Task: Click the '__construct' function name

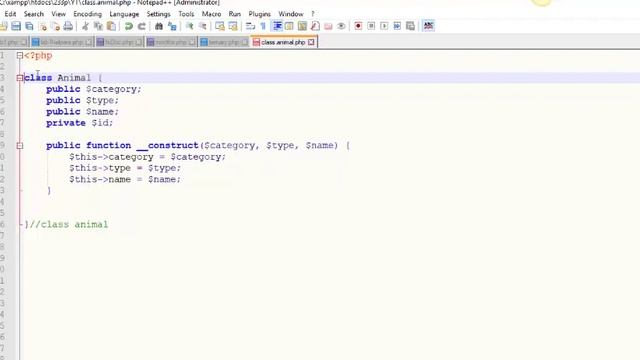Action: 167,146
